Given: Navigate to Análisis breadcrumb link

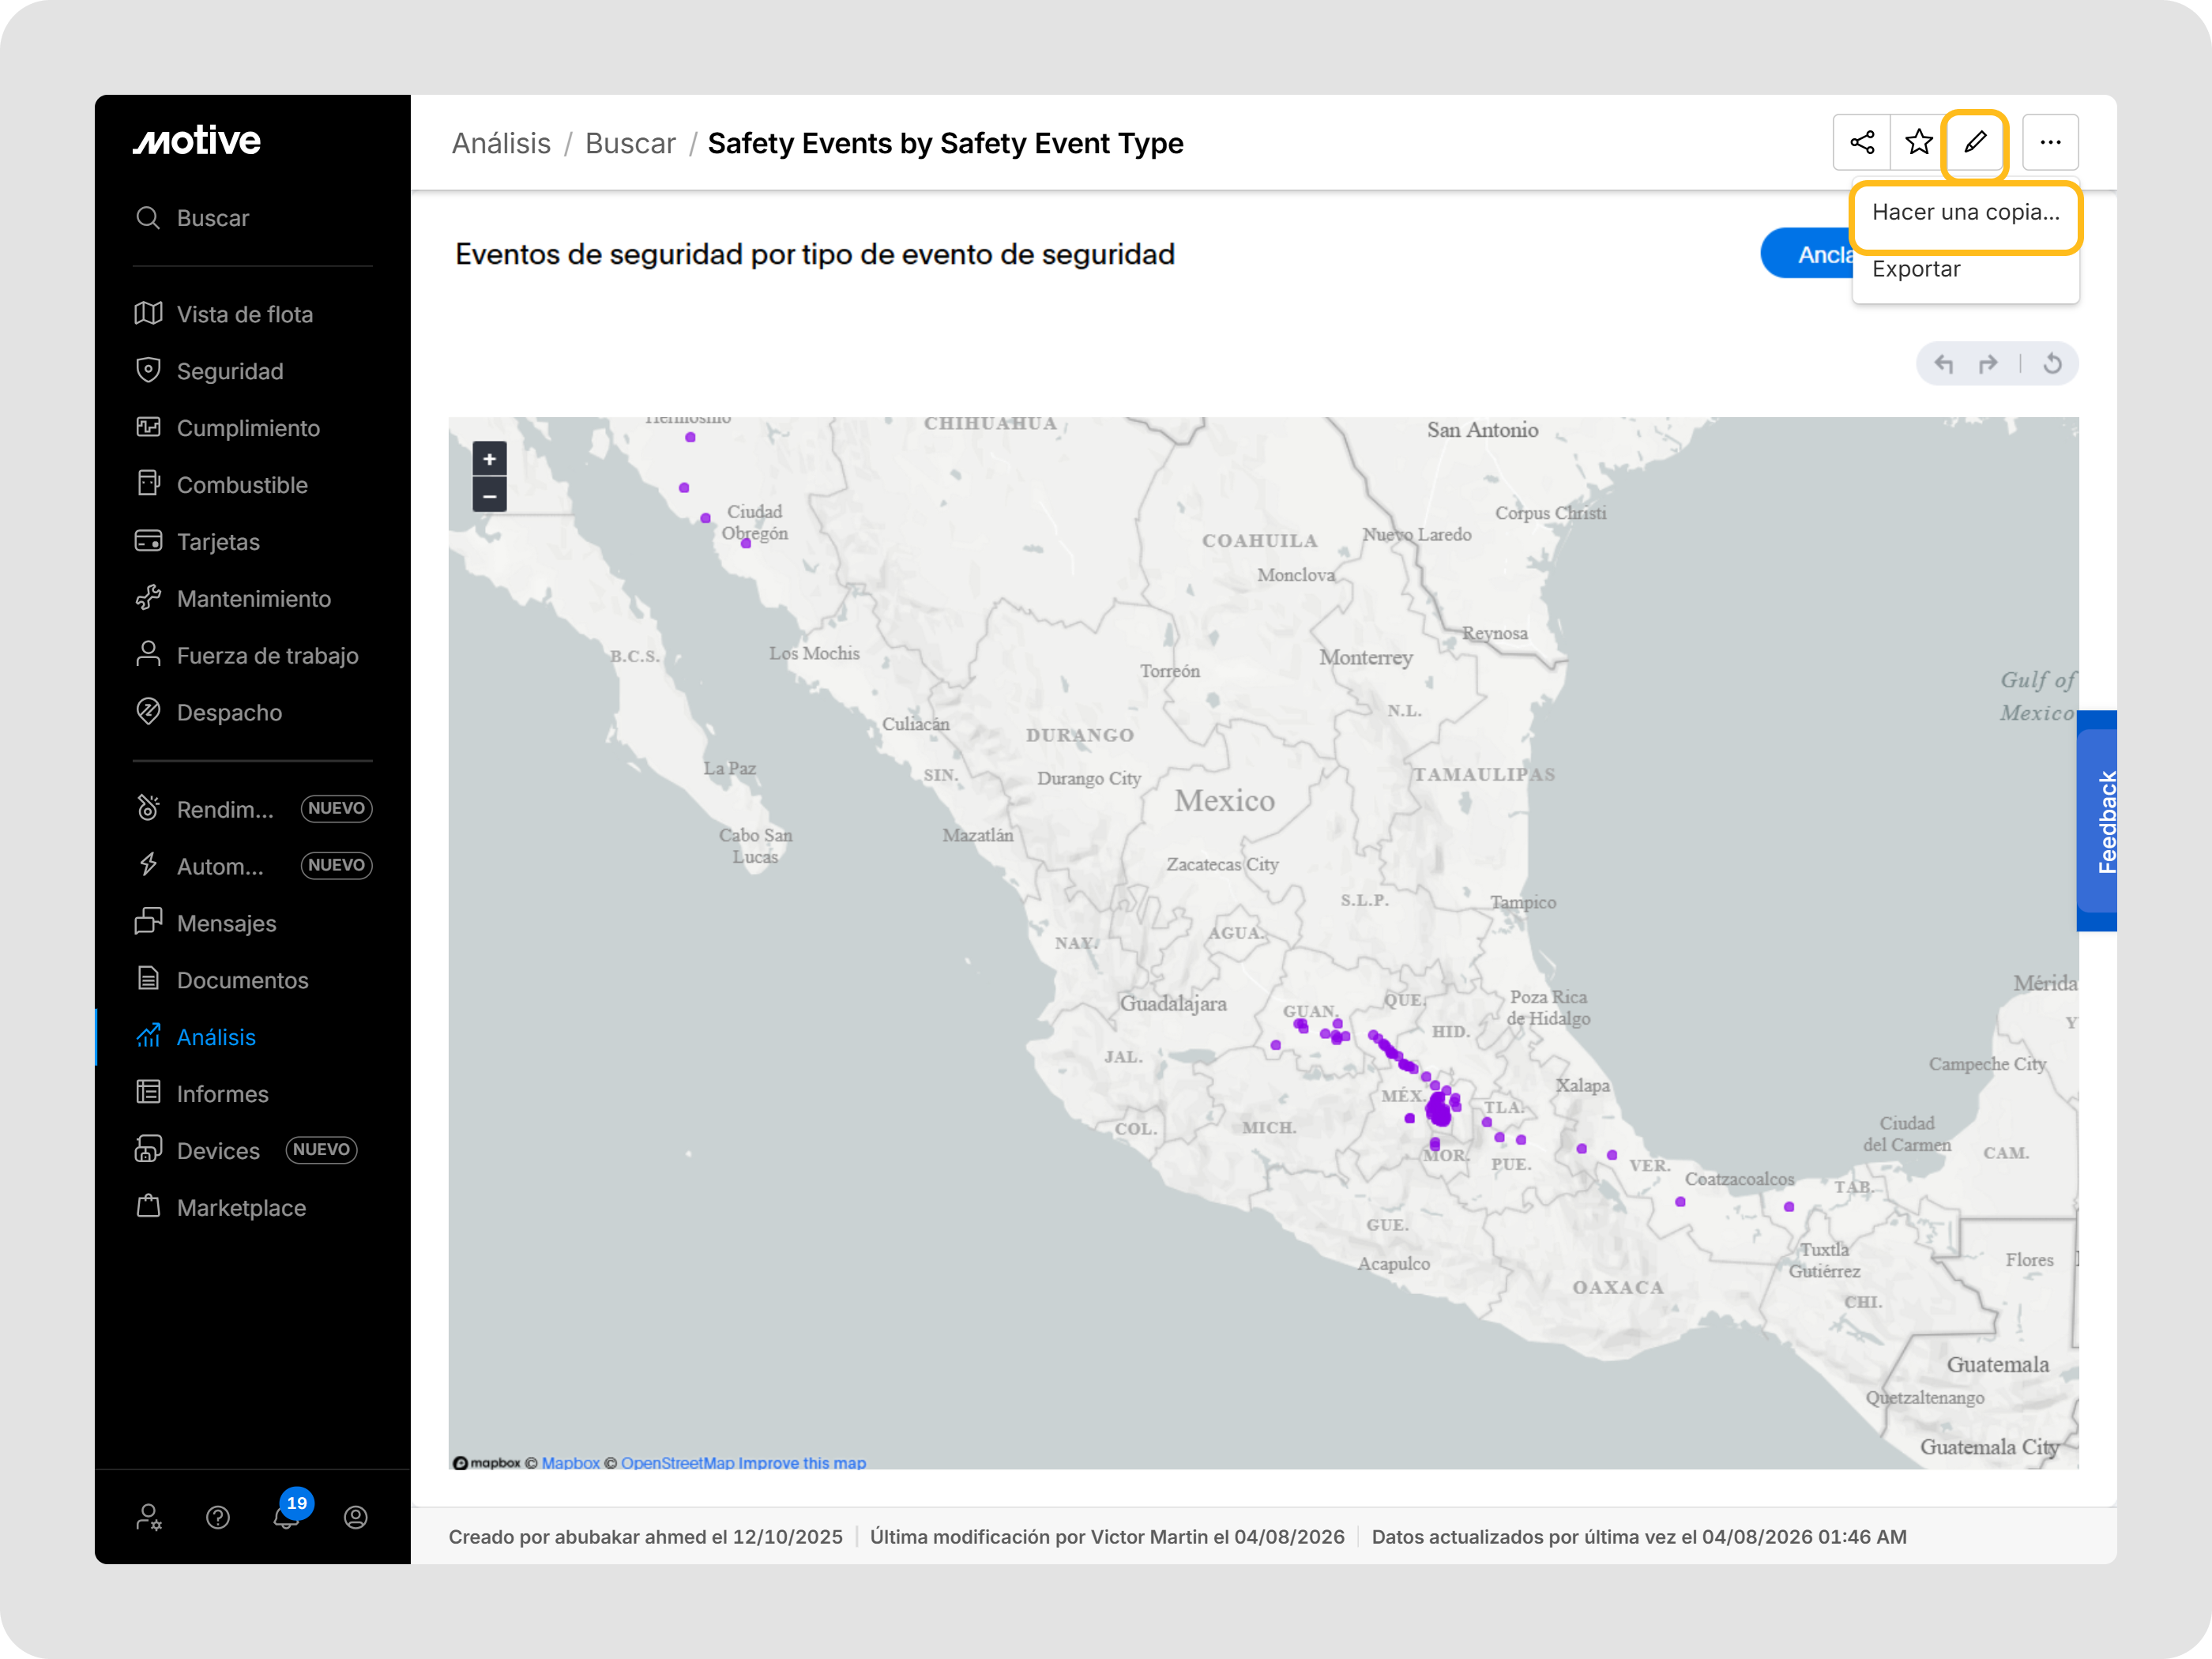Looking at the screenshot, I should (x=501, y=144).
